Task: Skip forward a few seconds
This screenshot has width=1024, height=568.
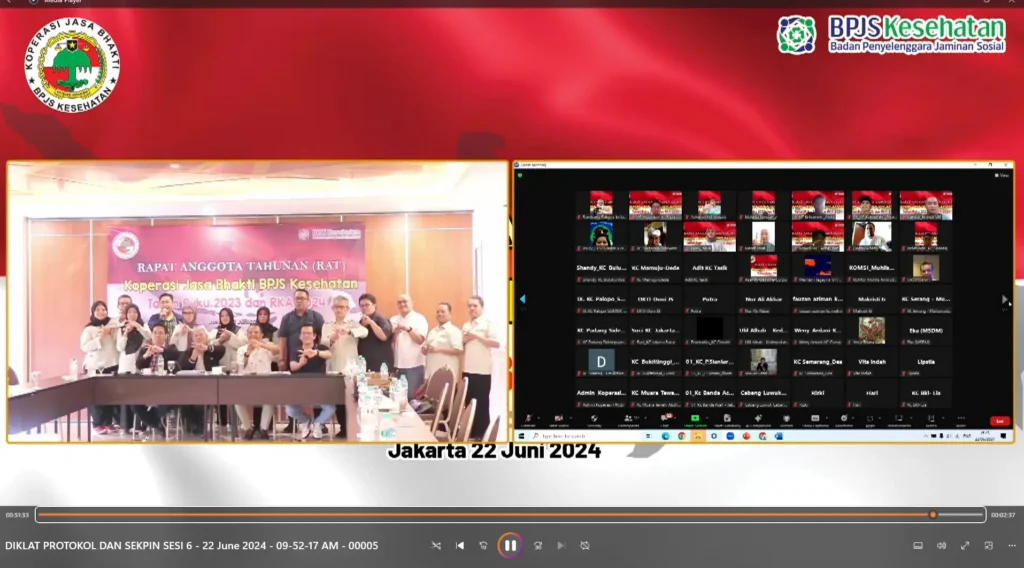Action: (x=537, y=545)
